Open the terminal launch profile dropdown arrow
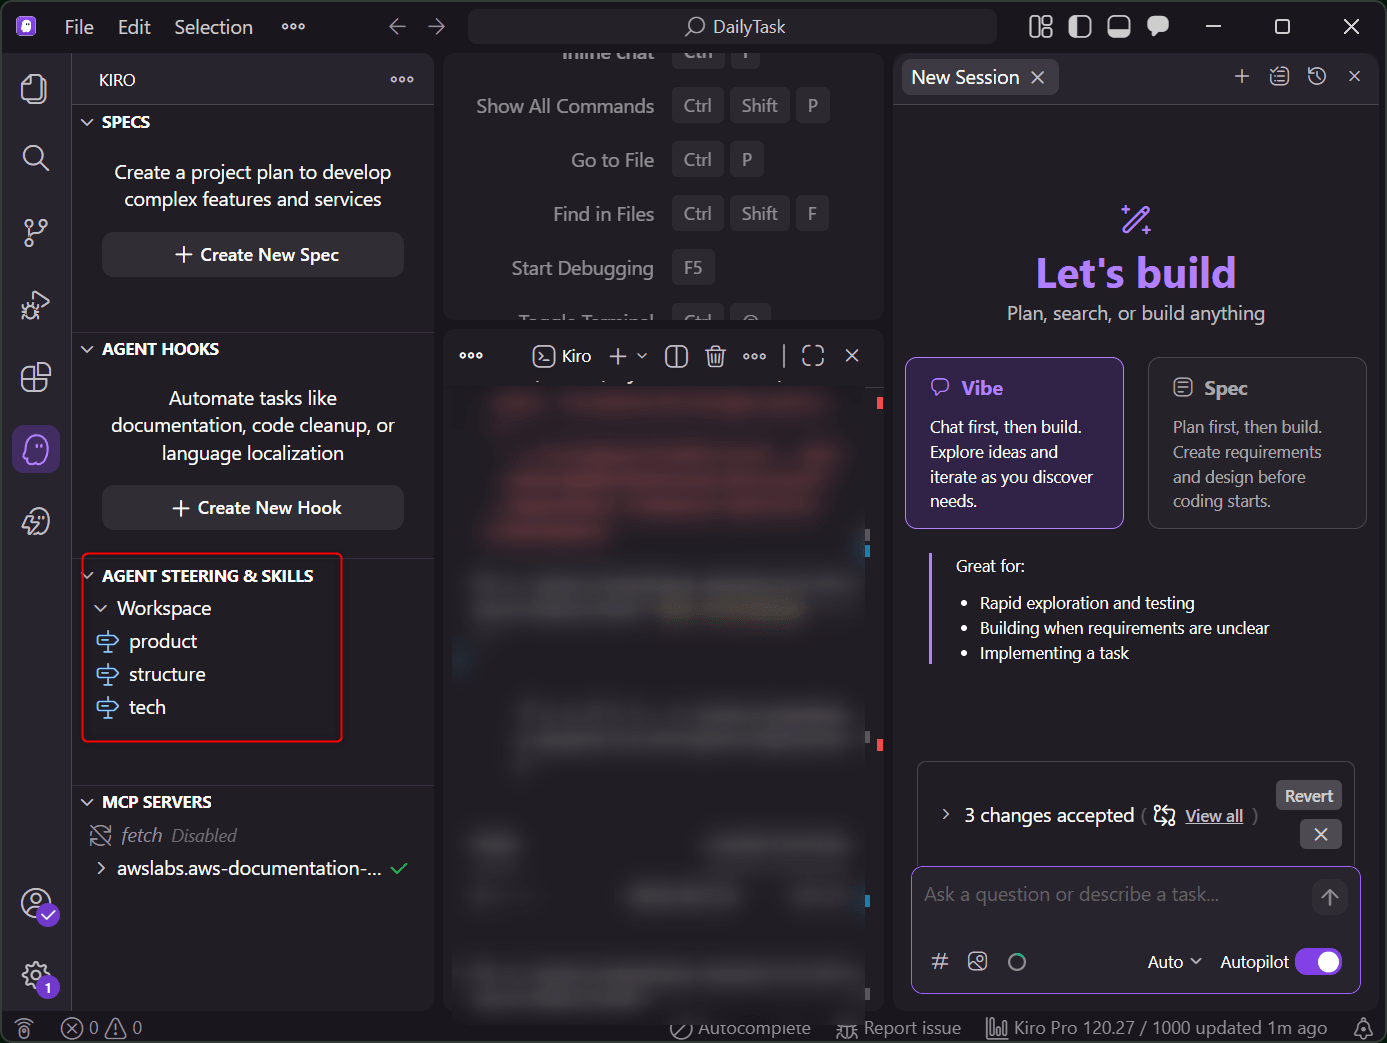Screen dimensions: 1387x1043 click(x=642, y=356)
